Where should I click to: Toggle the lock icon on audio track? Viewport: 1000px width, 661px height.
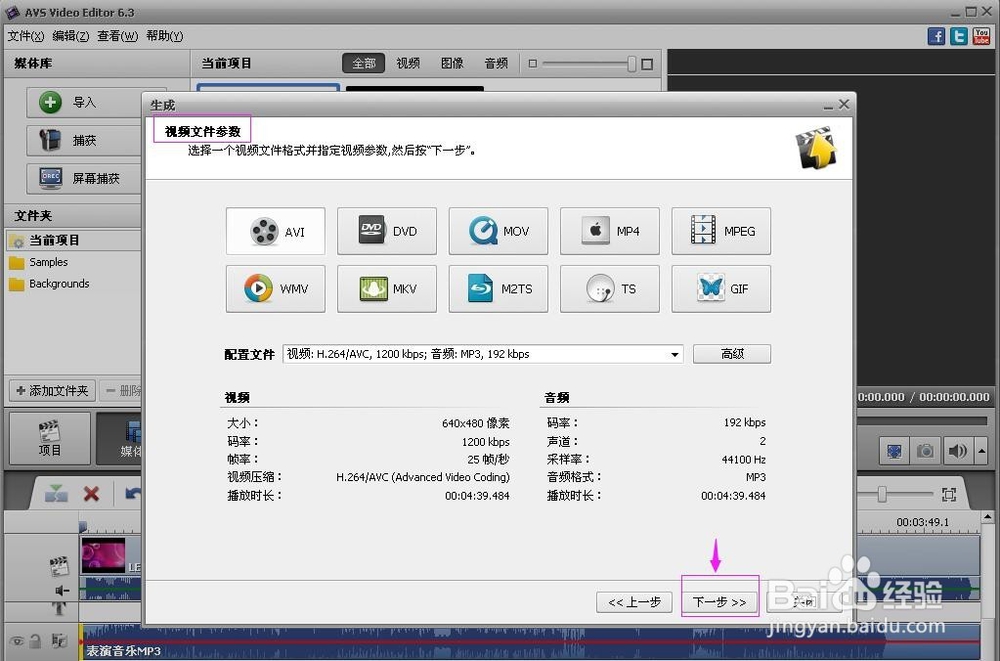pyautogui.click(x=36, y=640)
